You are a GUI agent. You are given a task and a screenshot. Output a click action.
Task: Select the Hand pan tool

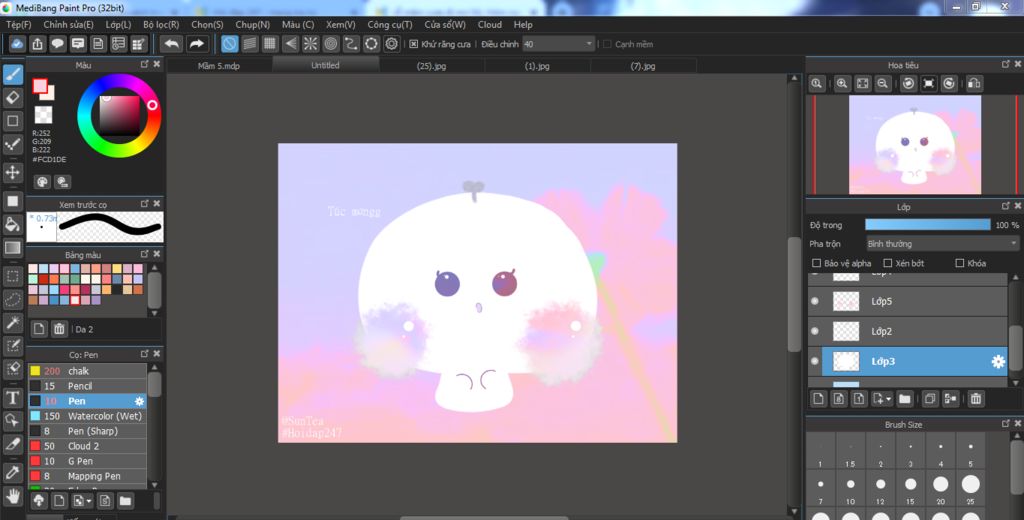pyautogui.click(x=12, y=496)
